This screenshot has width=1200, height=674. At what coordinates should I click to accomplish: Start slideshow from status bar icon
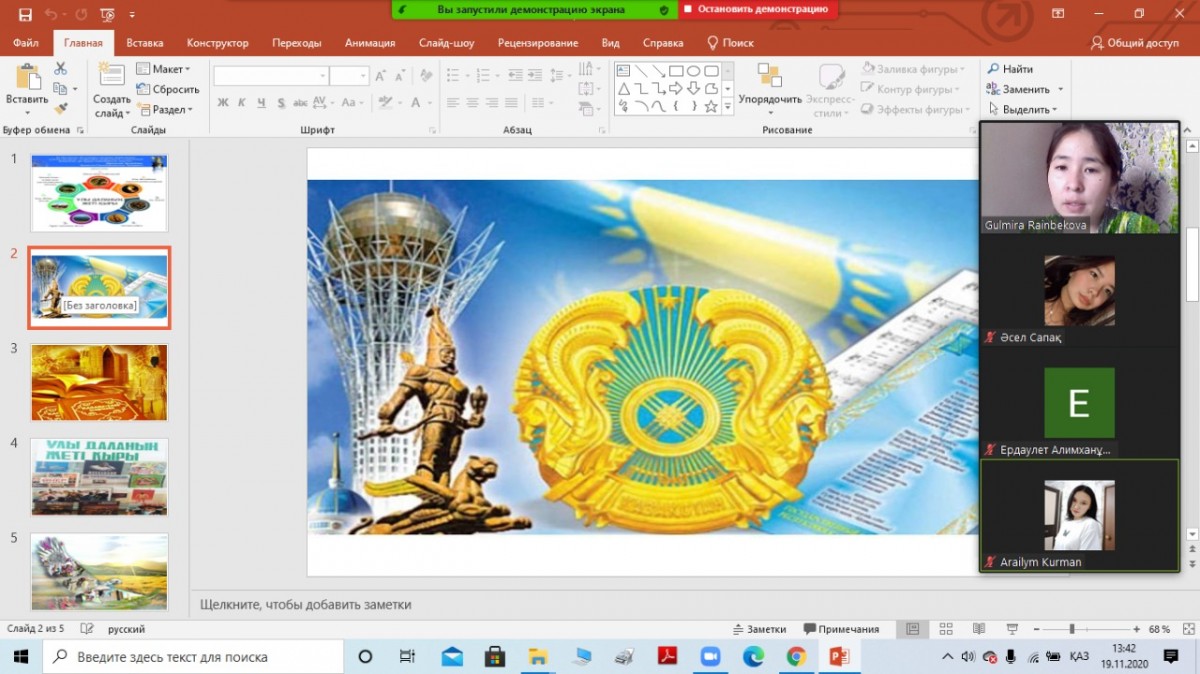[x=1012, y=629]
